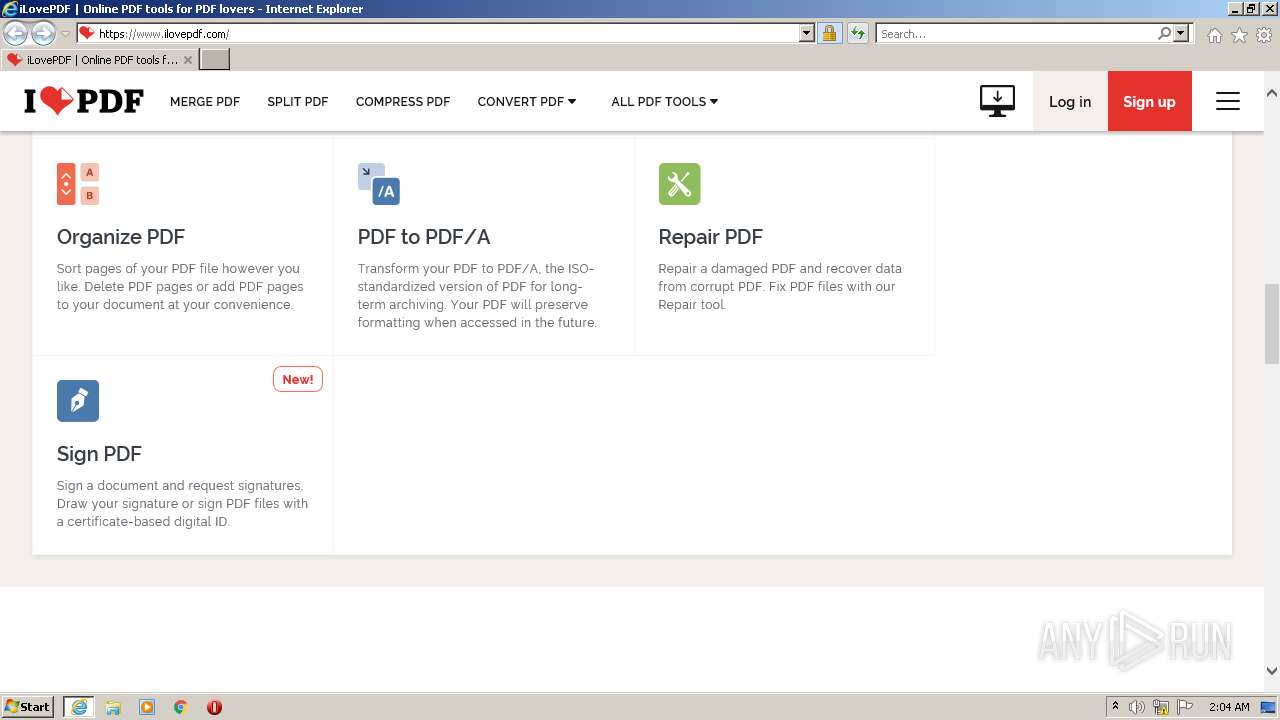Viewport: 1280px width, 720px height.
Task: Open the search provider dropdown arrow
Action: 1181,33
